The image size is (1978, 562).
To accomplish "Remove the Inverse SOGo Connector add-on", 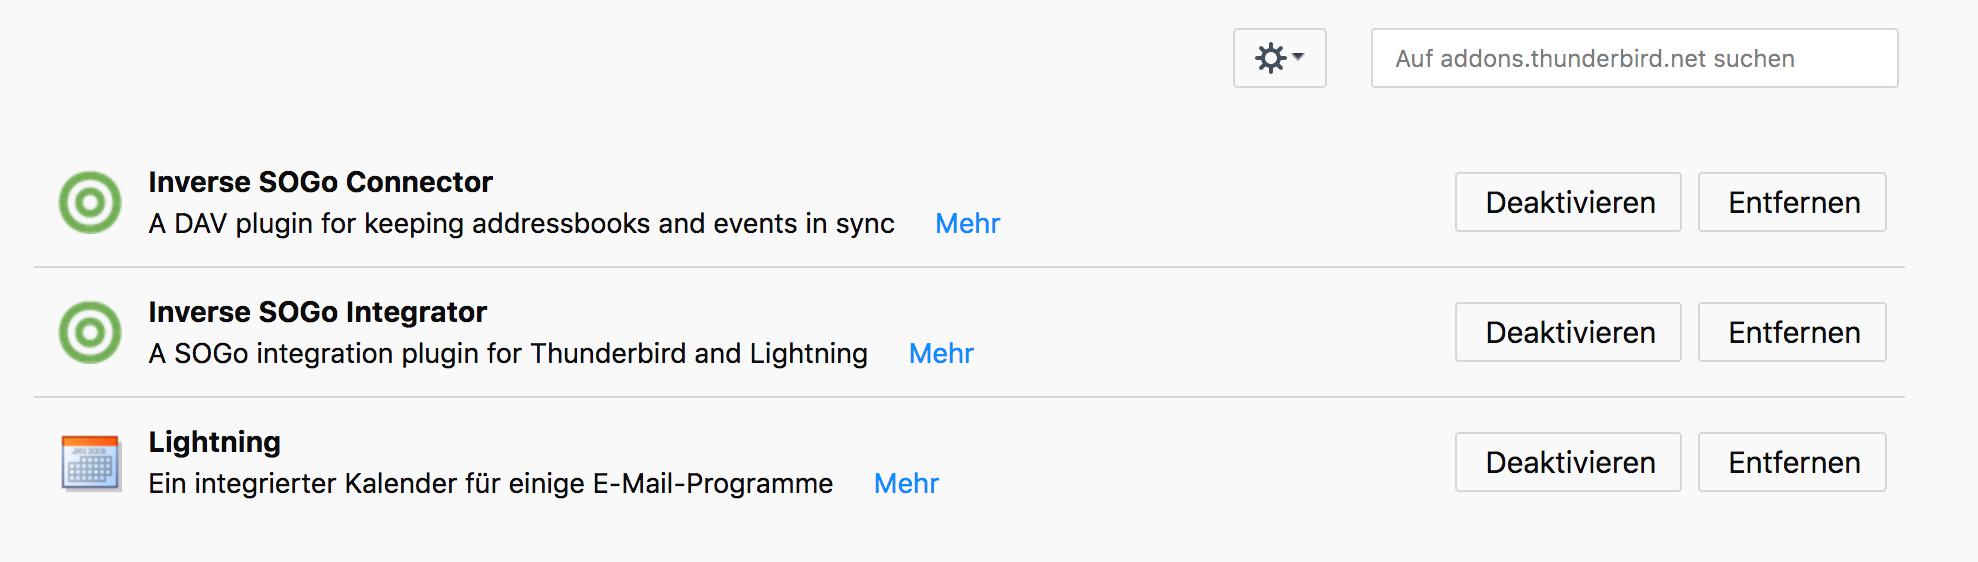I will [x=1792, y=202].
